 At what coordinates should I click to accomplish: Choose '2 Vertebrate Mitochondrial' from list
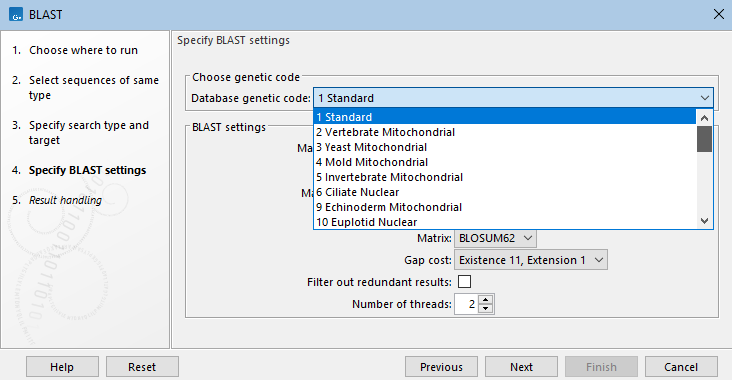point(505,132)
